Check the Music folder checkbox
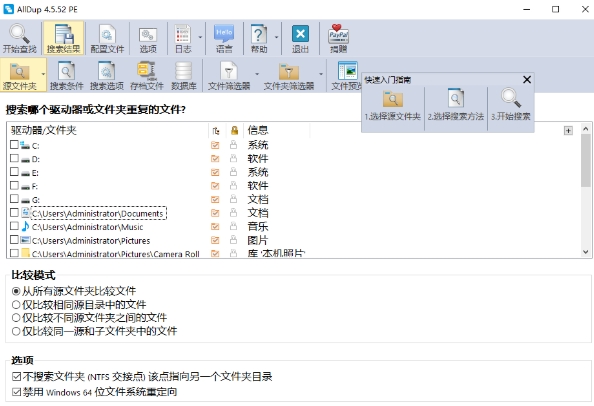 pyautogui.click(x=14, y=226)
